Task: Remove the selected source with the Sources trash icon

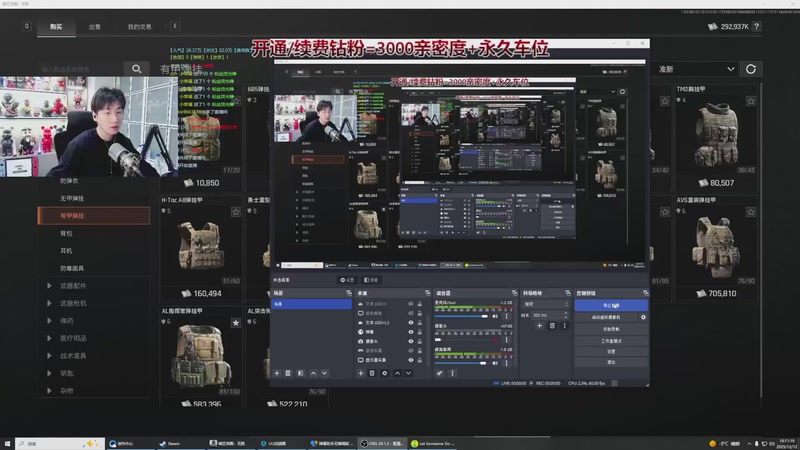Action: click(372, 373)
